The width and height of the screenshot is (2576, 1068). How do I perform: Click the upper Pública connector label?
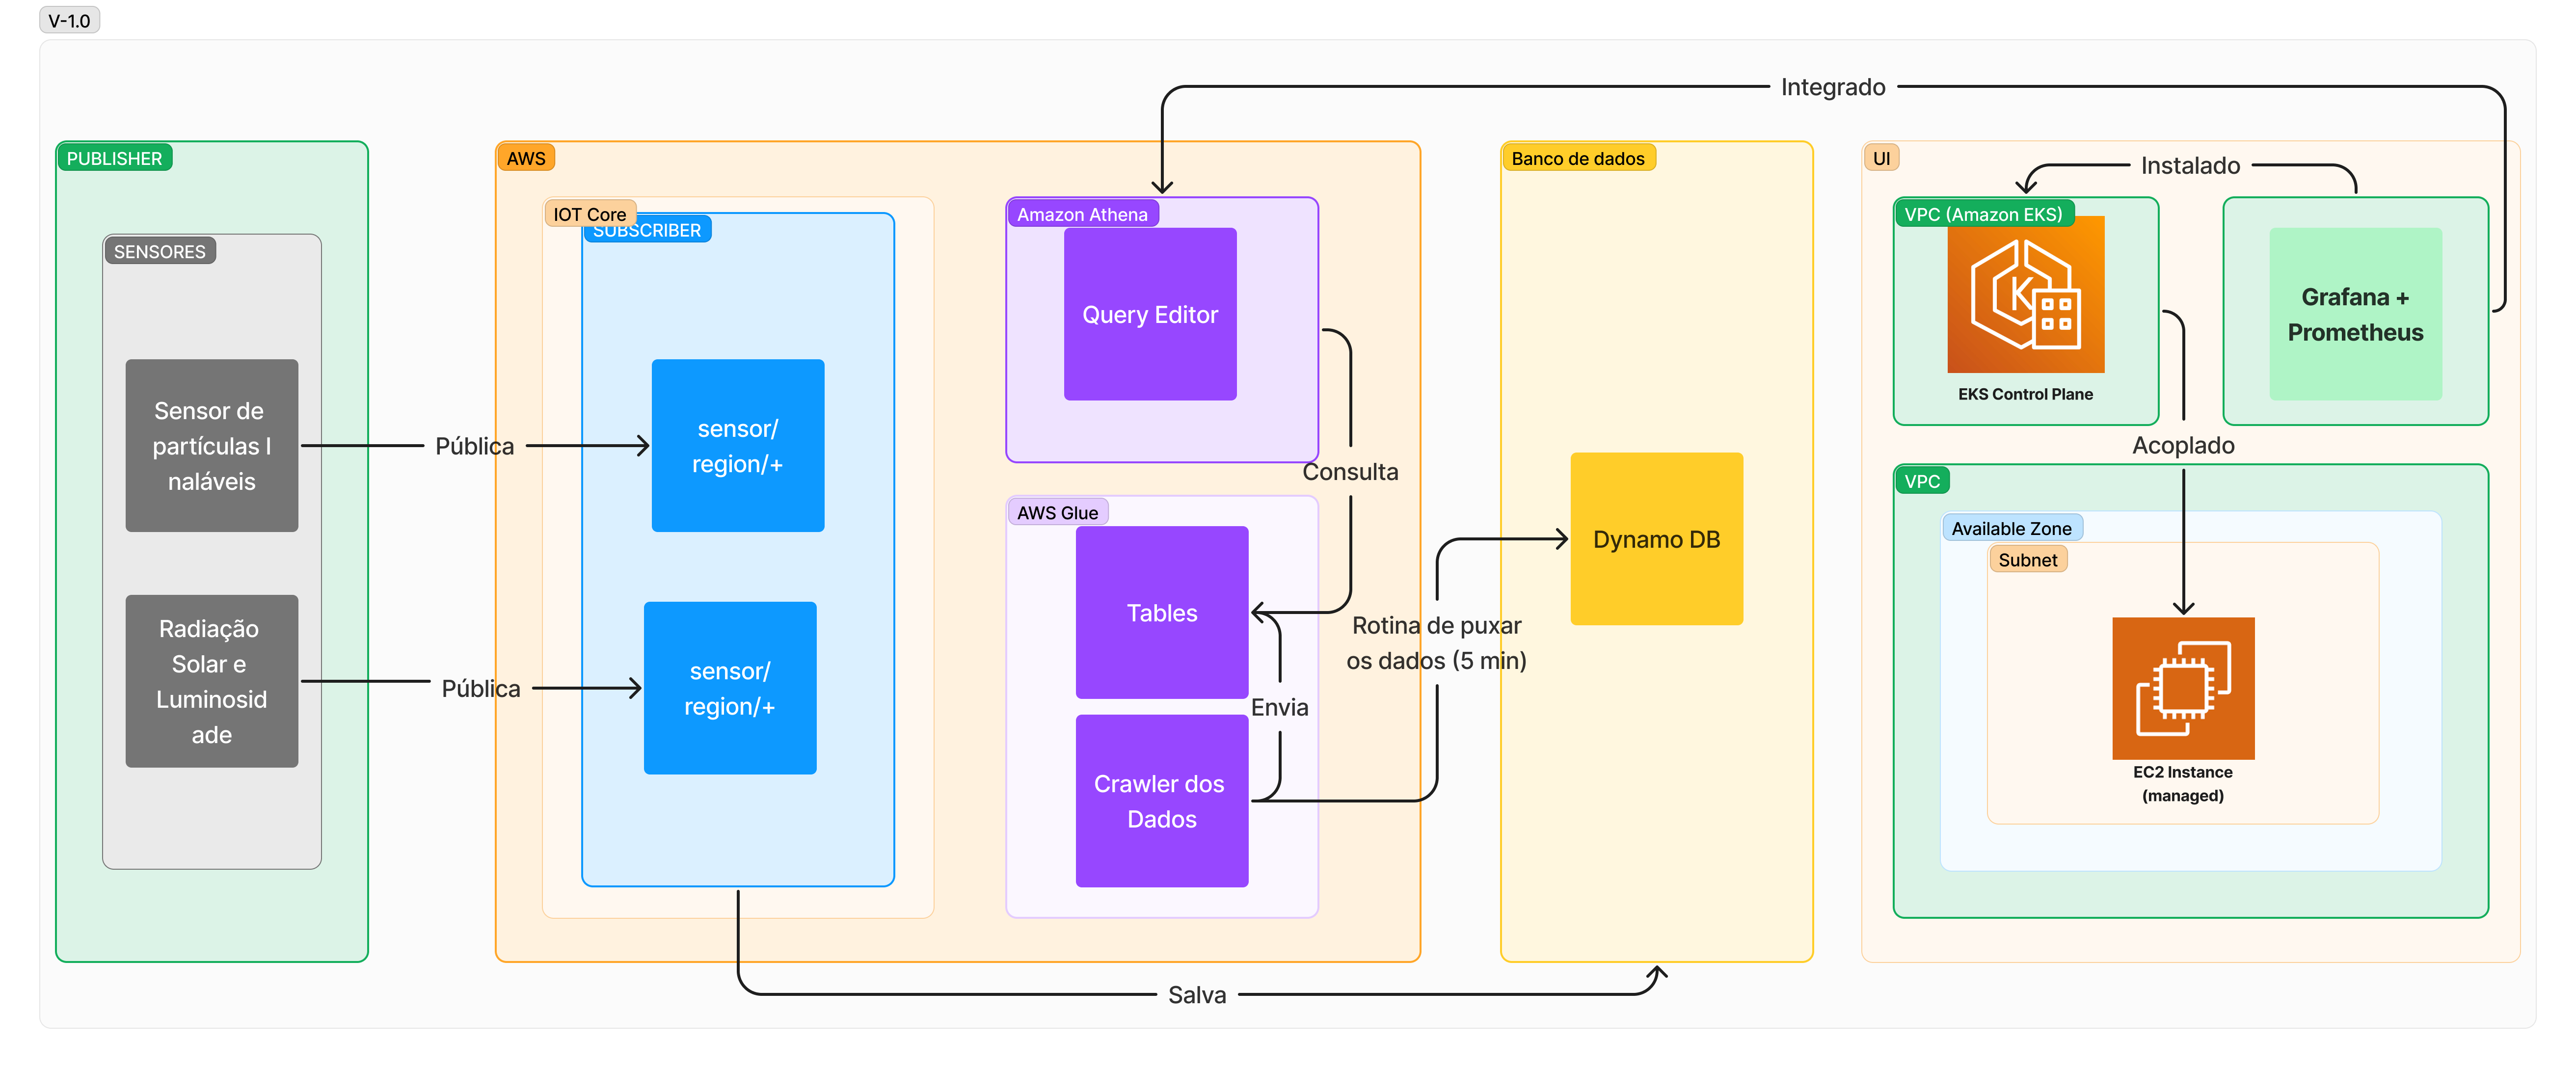point(475,446)
